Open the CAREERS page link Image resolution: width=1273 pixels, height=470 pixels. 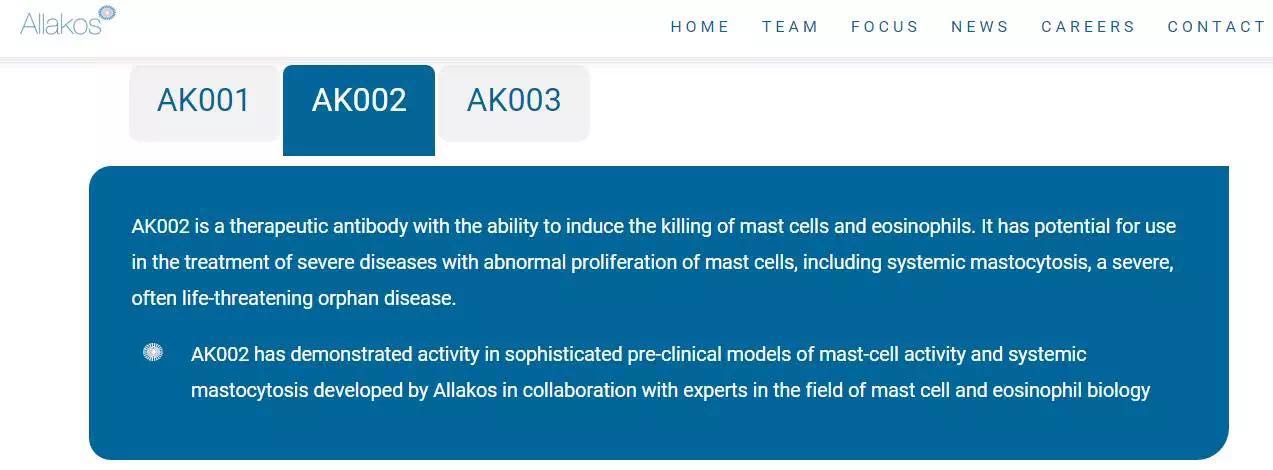(x=1088, y=27)
